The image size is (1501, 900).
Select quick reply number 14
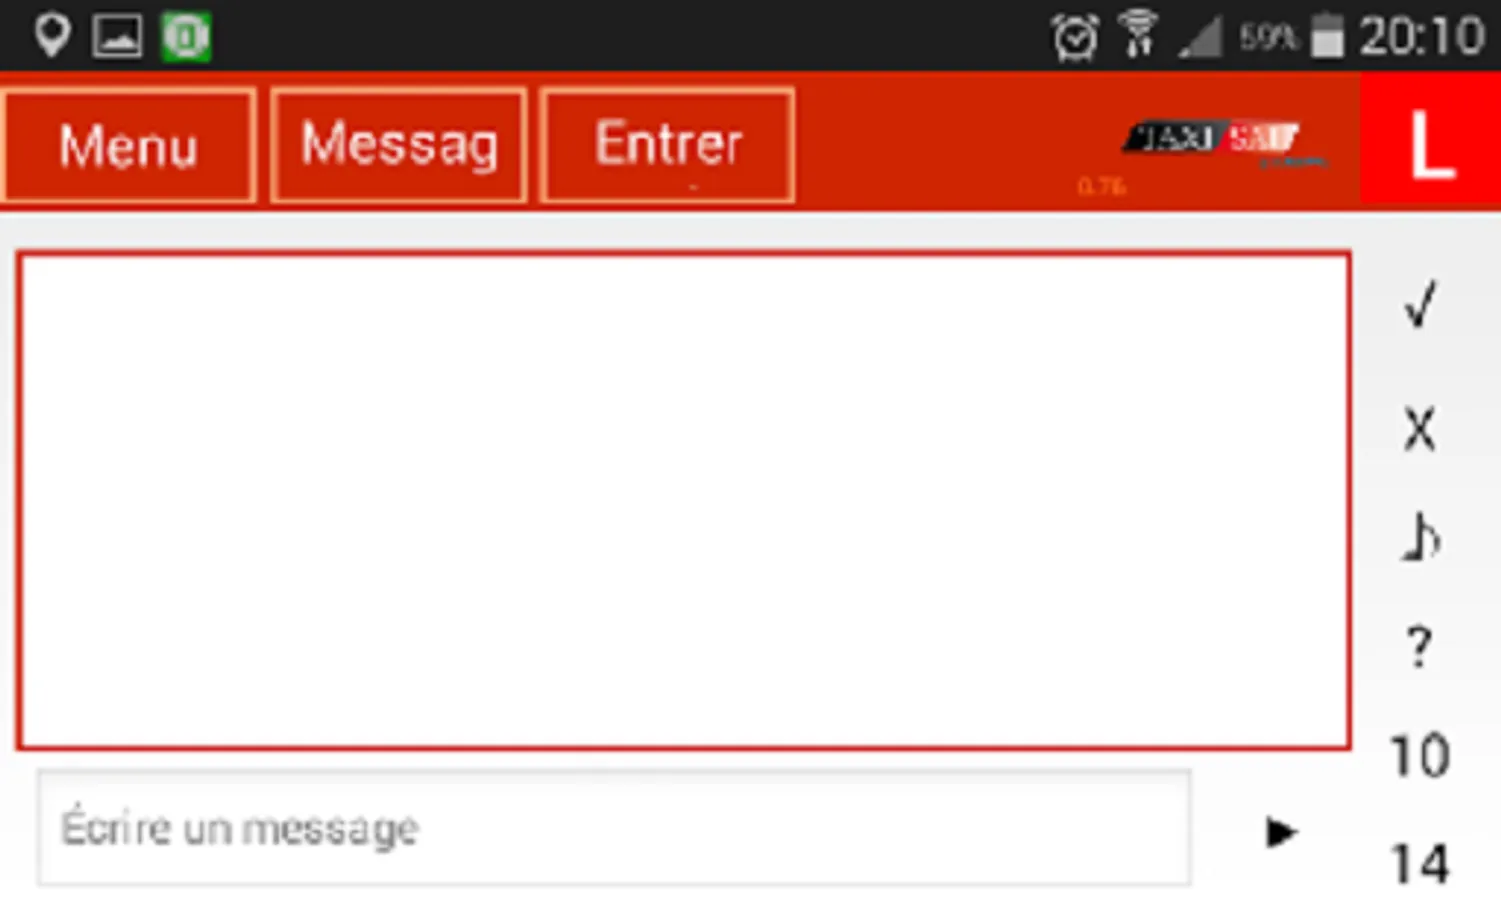click(1420, 864)
